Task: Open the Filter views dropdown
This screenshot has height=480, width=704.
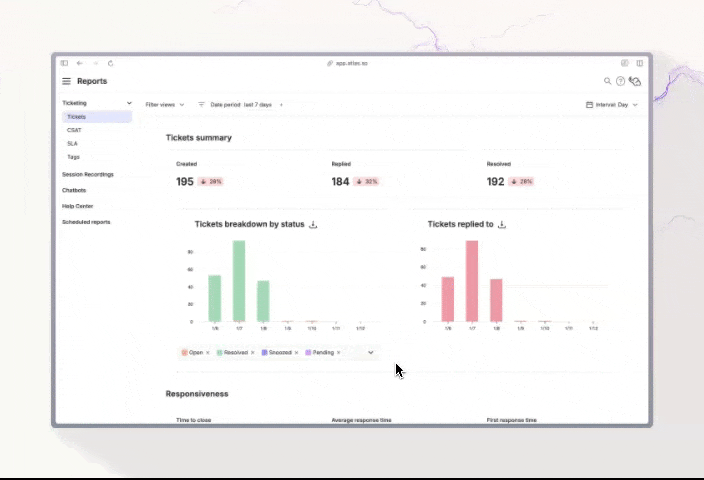Action: click(x=165, y=104)
